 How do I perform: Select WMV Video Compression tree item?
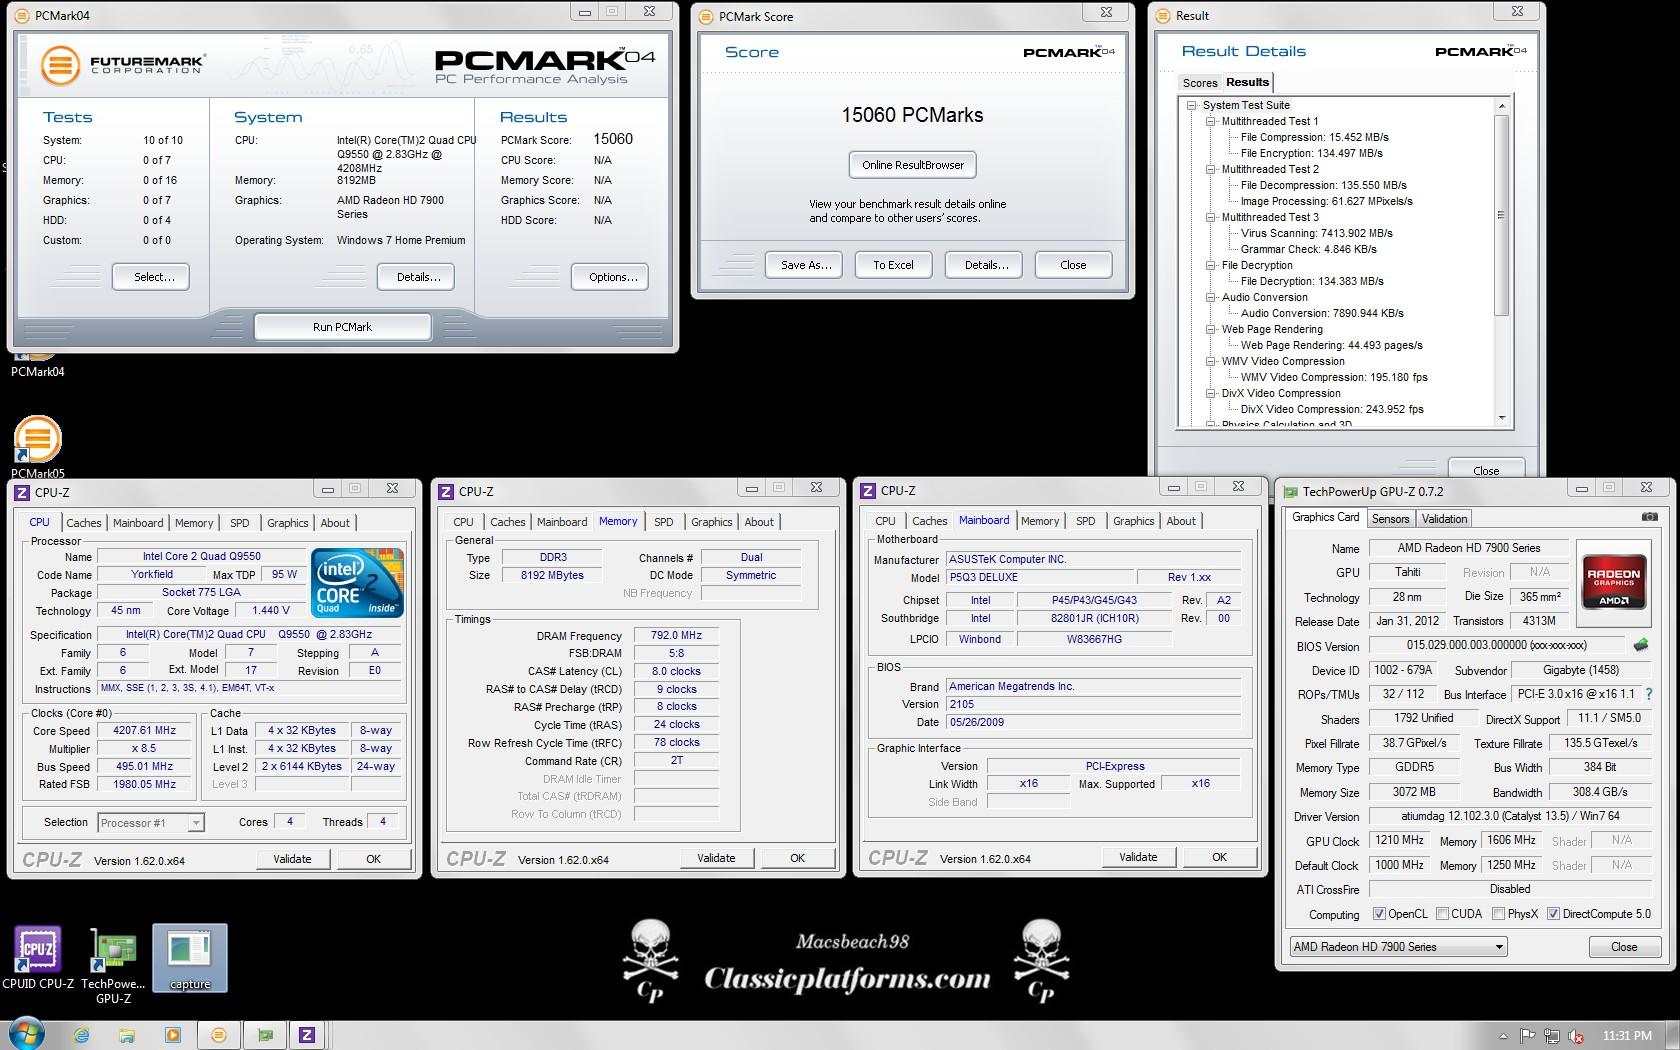(x=1283, y=361)
